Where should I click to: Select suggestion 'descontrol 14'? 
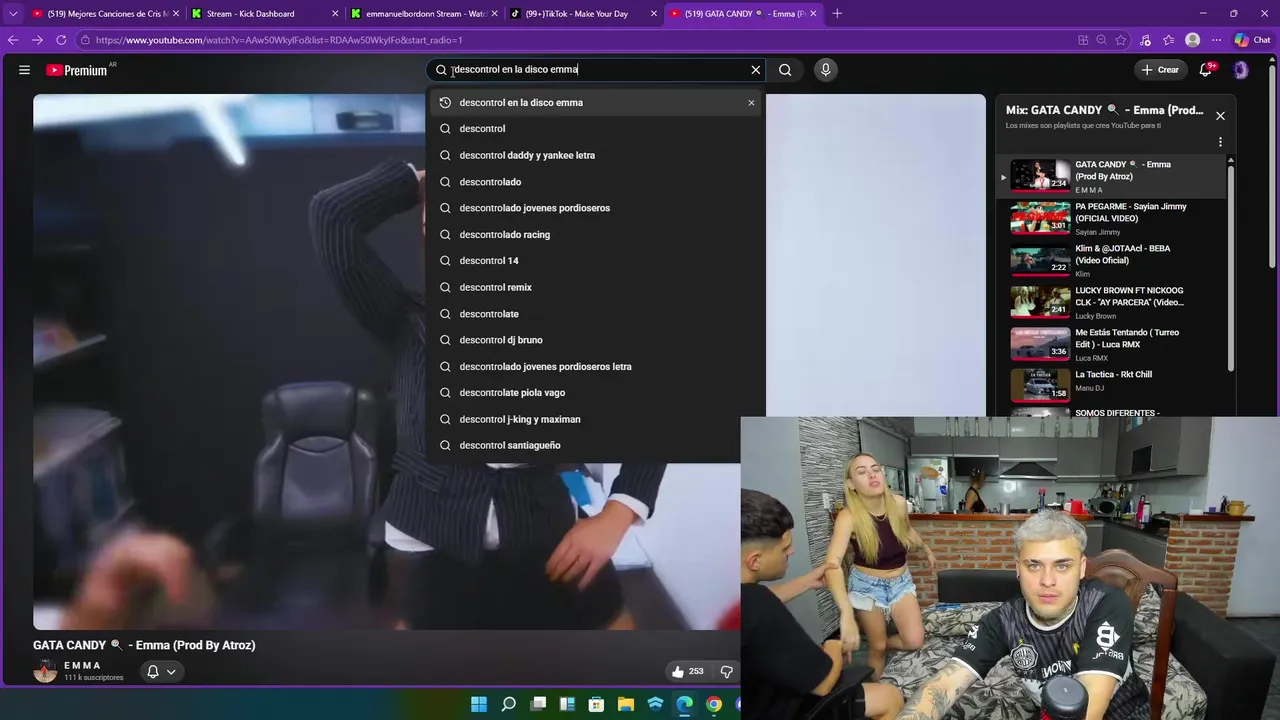pyautogui.click(x=597, y=261)
